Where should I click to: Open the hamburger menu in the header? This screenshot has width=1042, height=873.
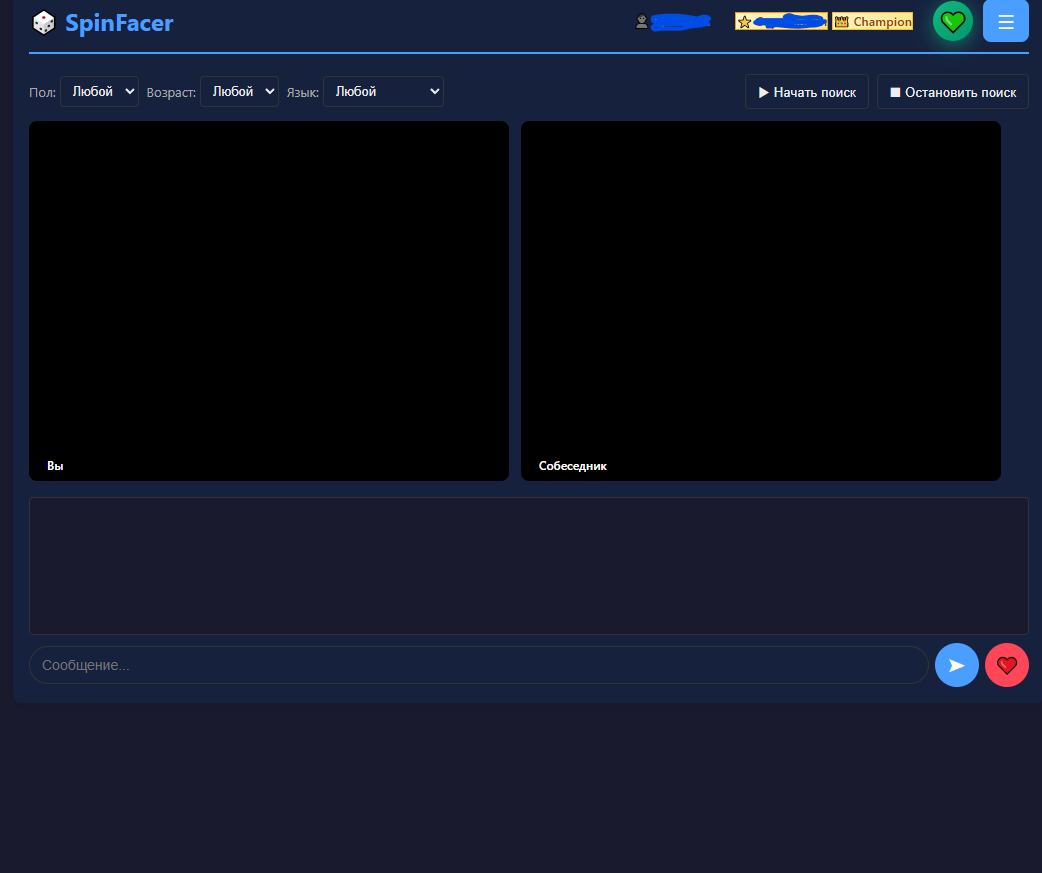1005,21
